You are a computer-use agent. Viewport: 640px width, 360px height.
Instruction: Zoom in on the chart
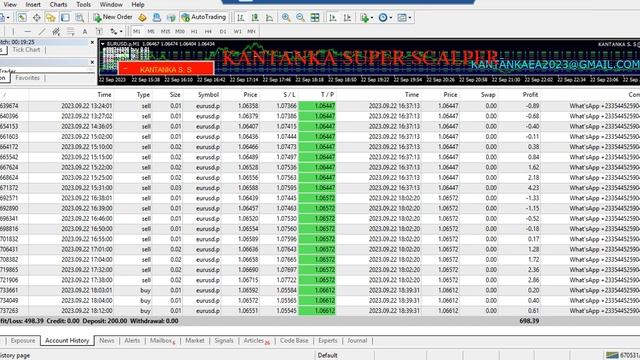286,17
